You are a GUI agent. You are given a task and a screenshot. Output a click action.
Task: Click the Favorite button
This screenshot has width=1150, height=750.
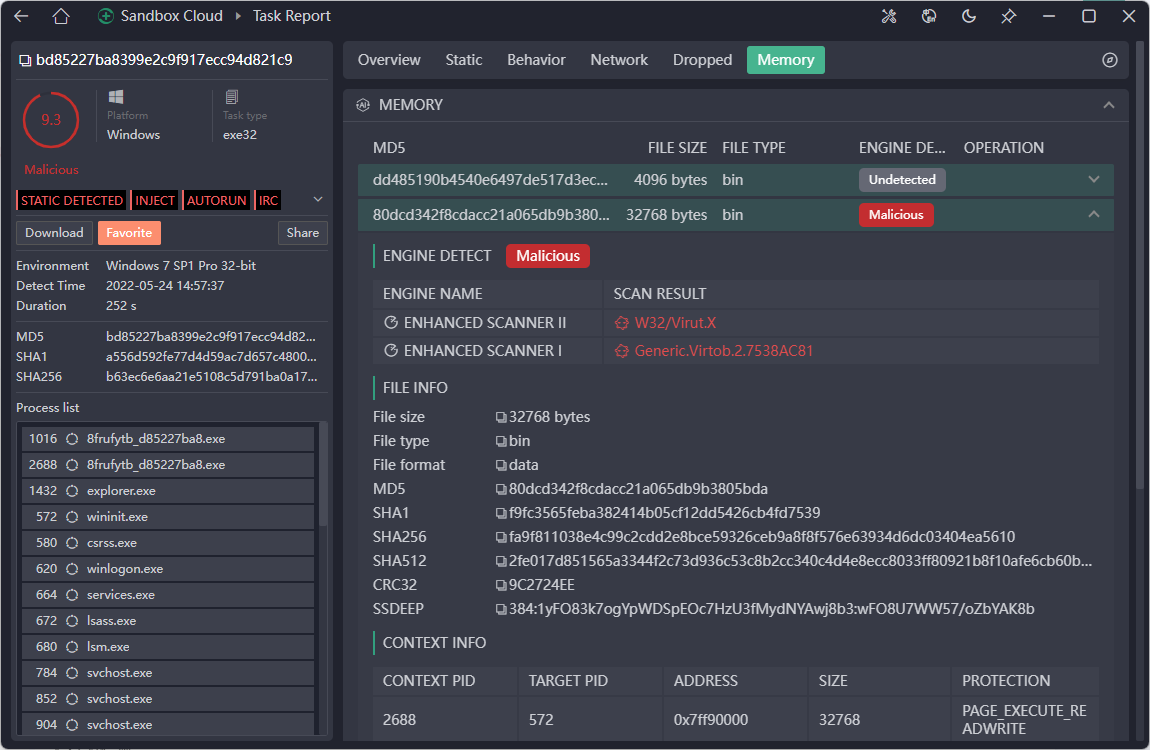pos(129,232)
